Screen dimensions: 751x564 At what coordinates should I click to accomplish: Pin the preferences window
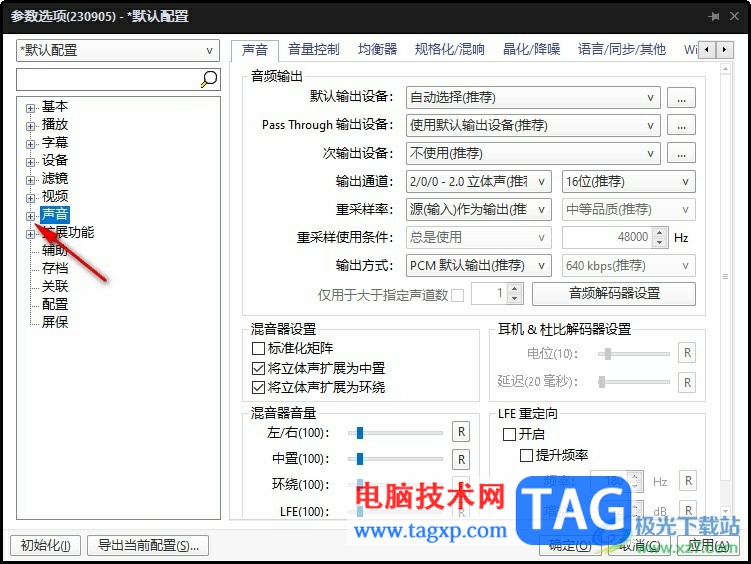click(x=713, y=16)
